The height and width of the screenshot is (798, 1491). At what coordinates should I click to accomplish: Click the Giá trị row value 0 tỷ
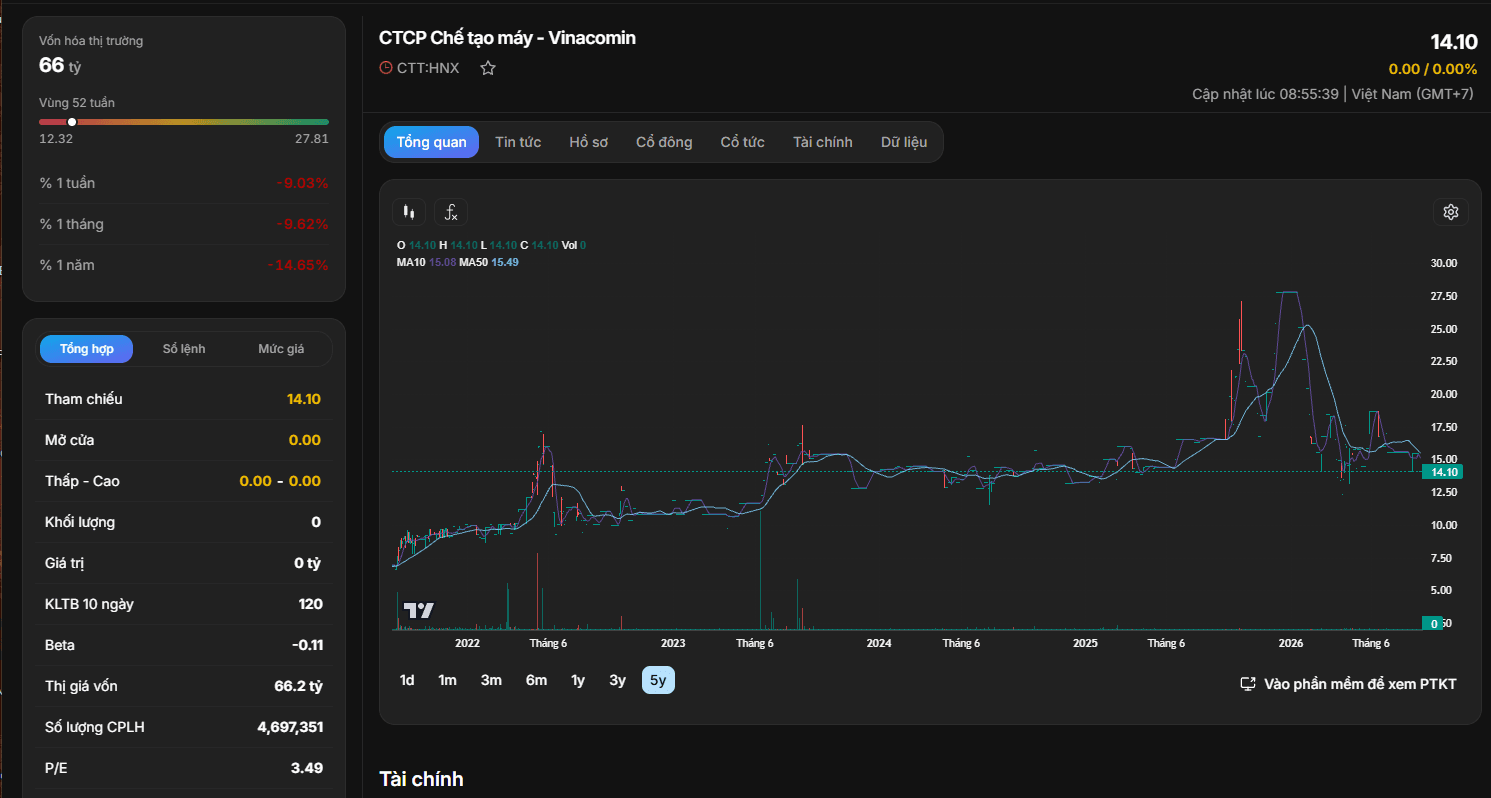click(308, 563)
